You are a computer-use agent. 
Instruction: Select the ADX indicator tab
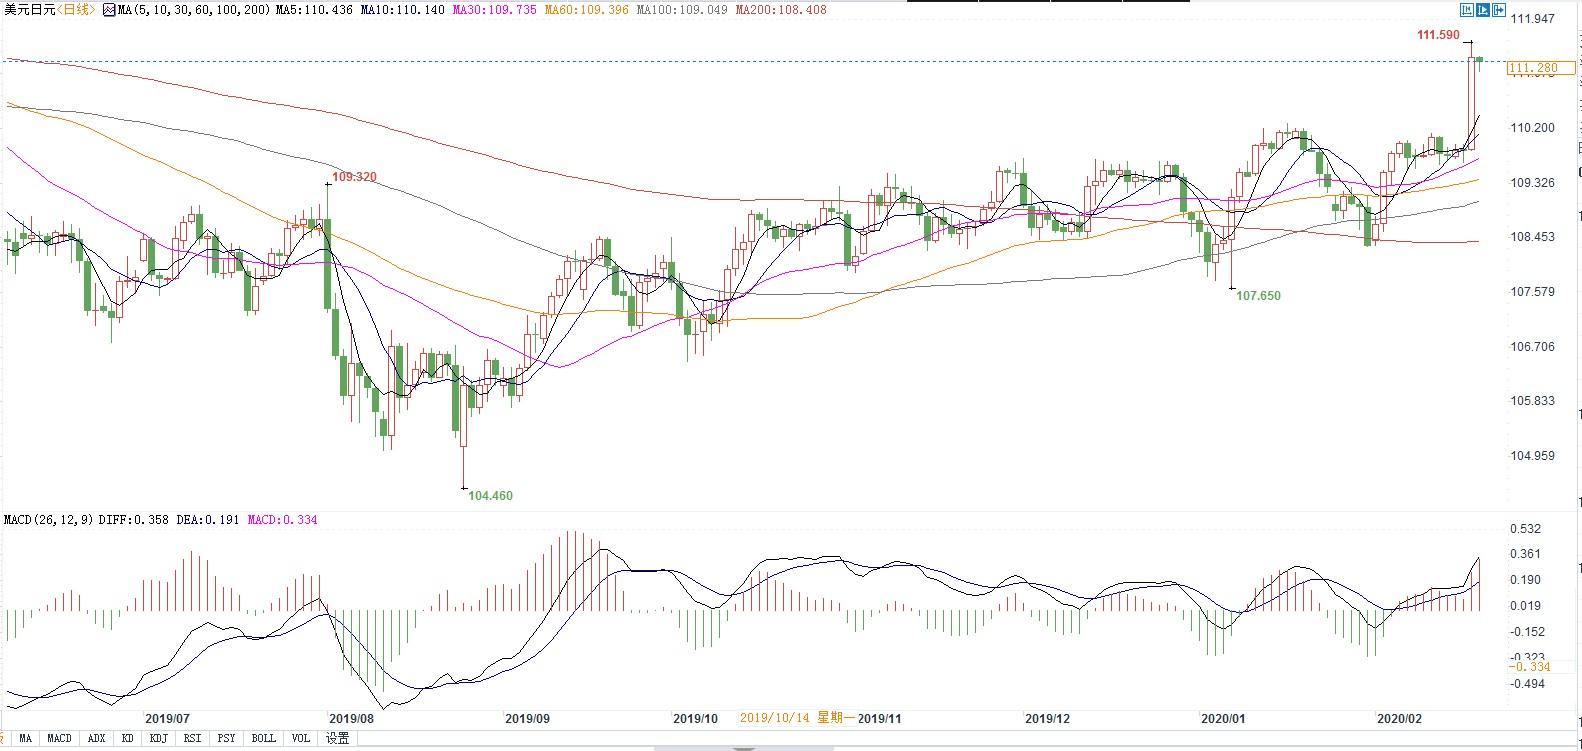(x=96, y=739)
